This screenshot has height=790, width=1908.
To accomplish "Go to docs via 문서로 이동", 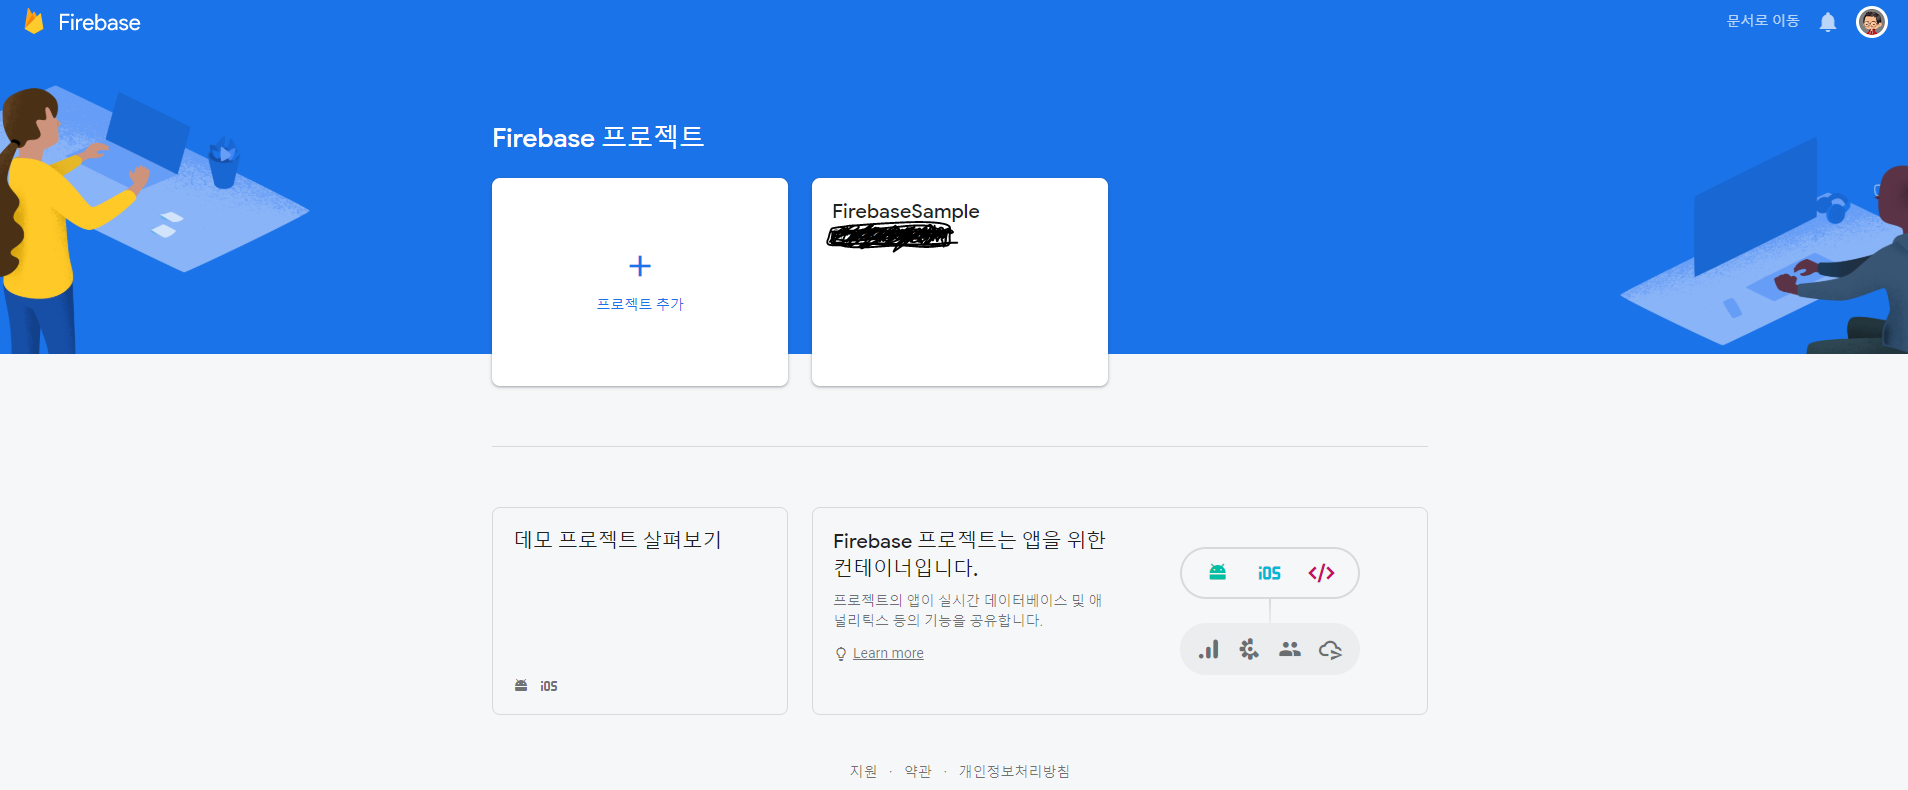I will tap(1763, 21).
